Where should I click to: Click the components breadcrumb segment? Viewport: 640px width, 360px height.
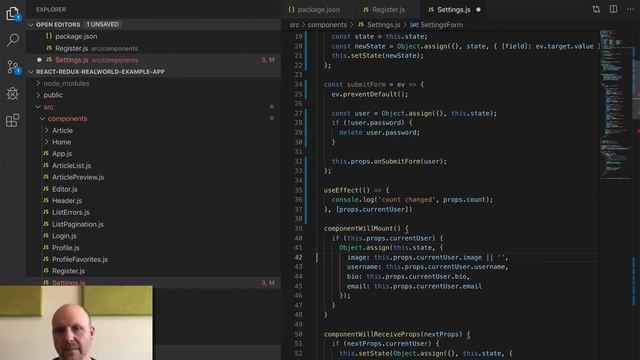327,25
